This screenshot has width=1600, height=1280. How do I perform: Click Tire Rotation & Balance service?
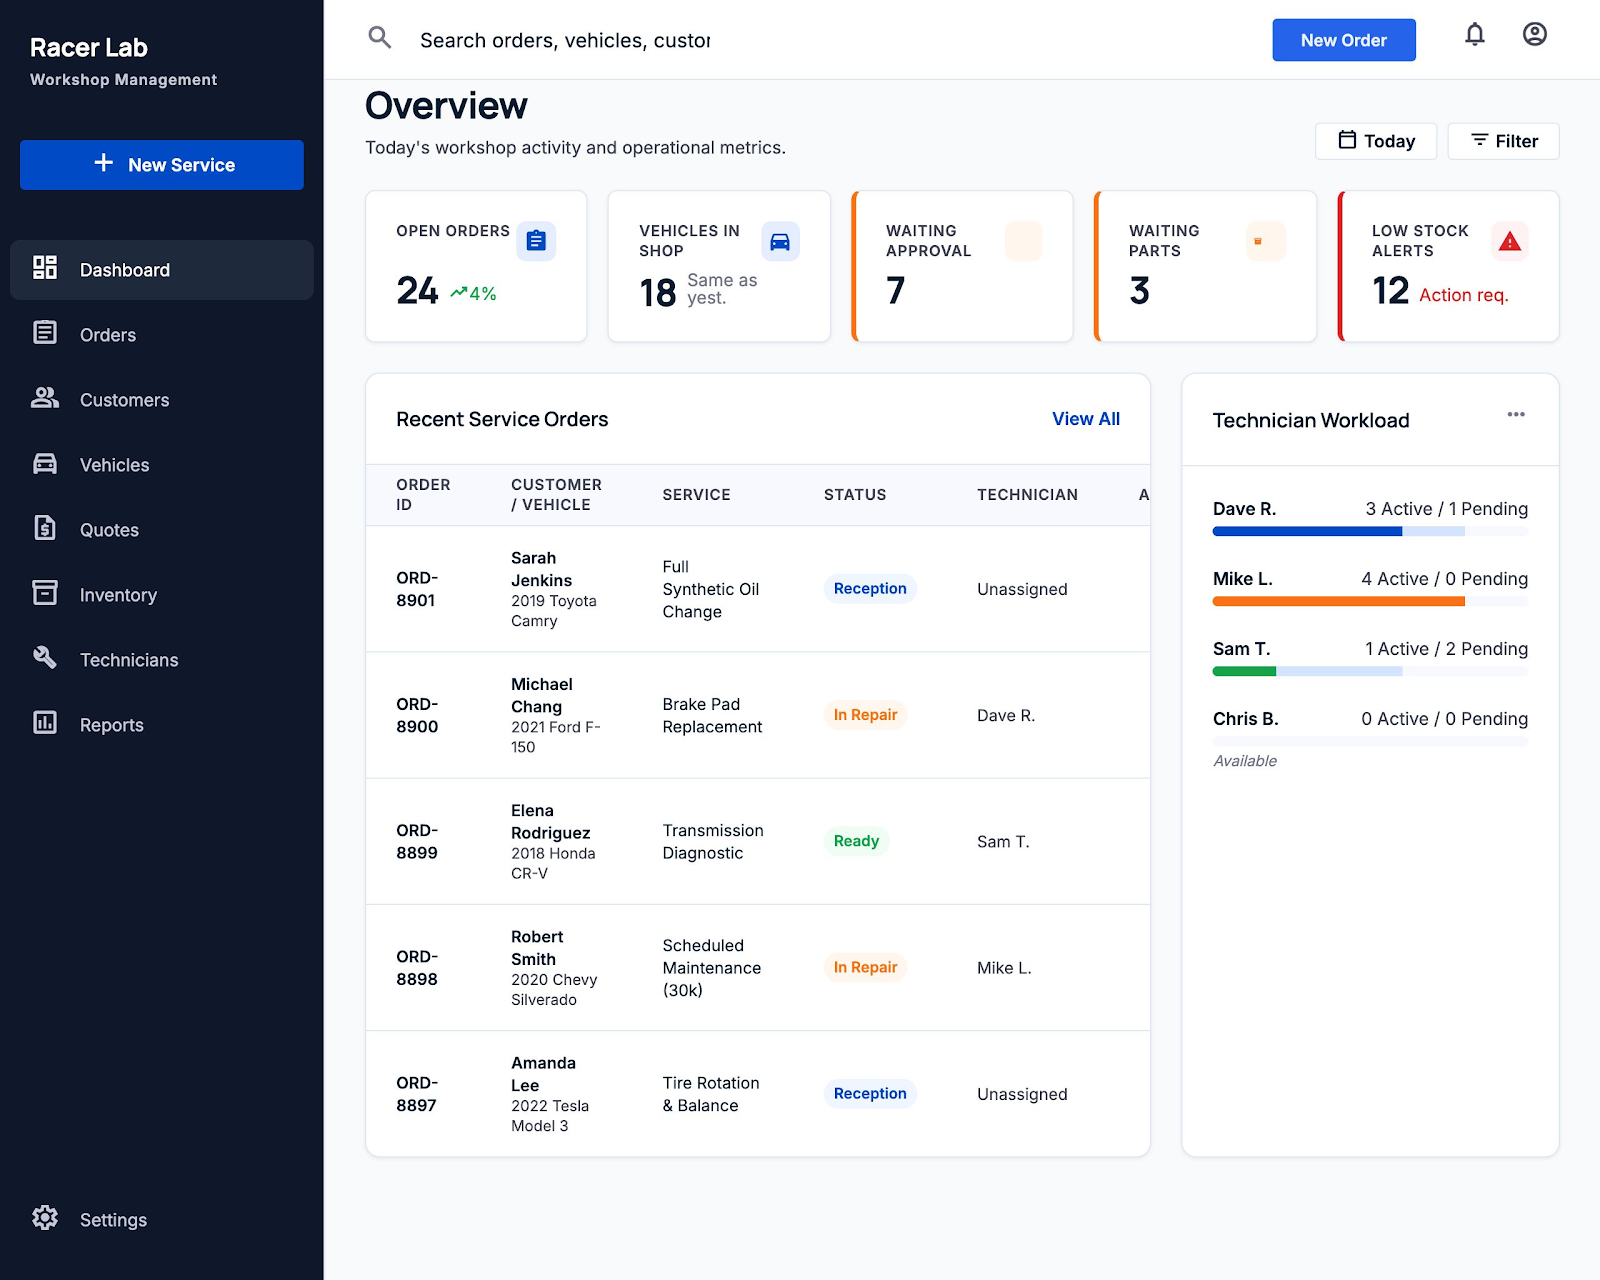pos(711,1094)
